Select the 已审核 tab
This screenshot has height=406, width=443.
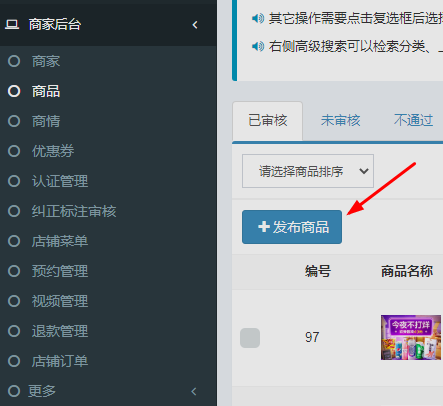click(268, 121)
